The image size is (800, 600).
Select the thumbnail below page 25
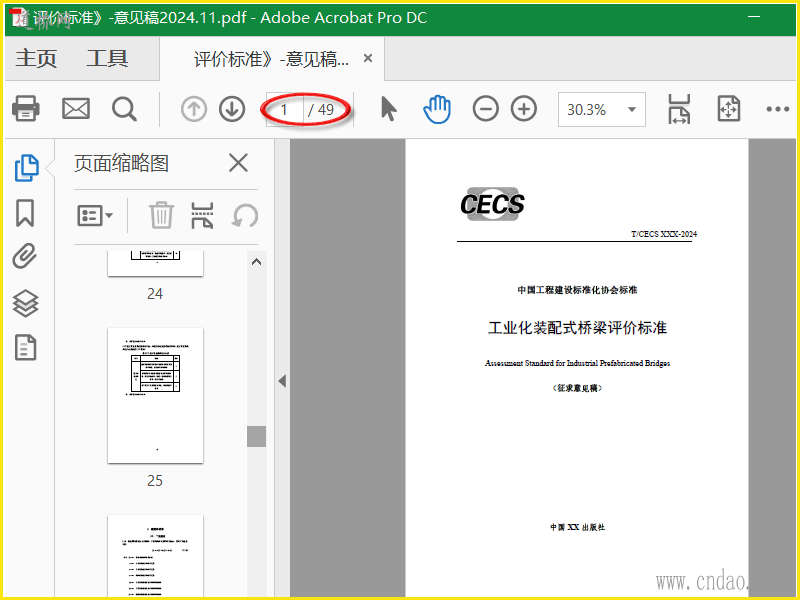pos(155,556)
